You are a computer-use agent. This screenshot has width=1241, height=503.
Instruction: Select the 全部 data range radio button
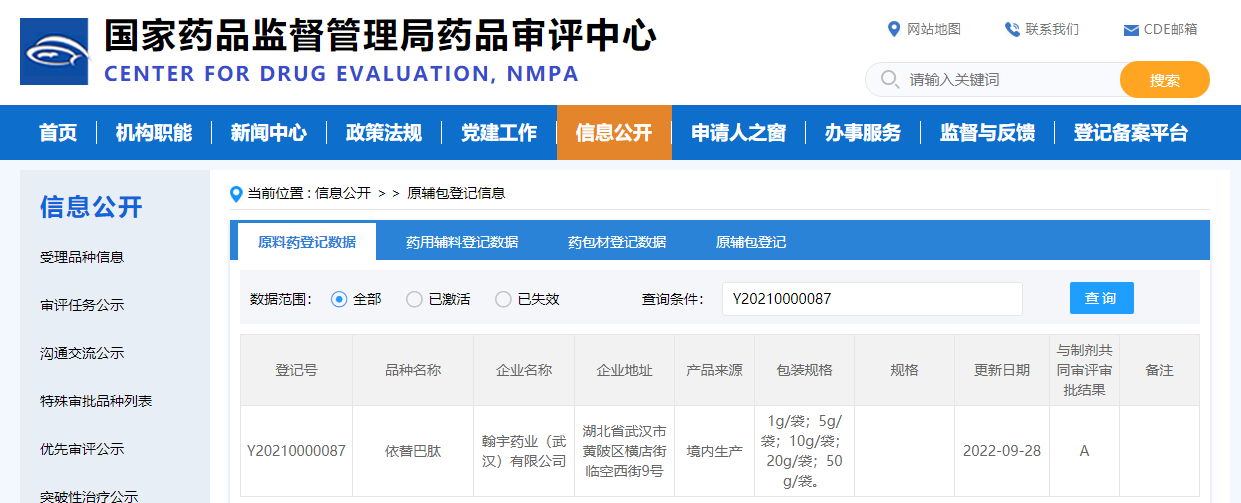(339, 299)
